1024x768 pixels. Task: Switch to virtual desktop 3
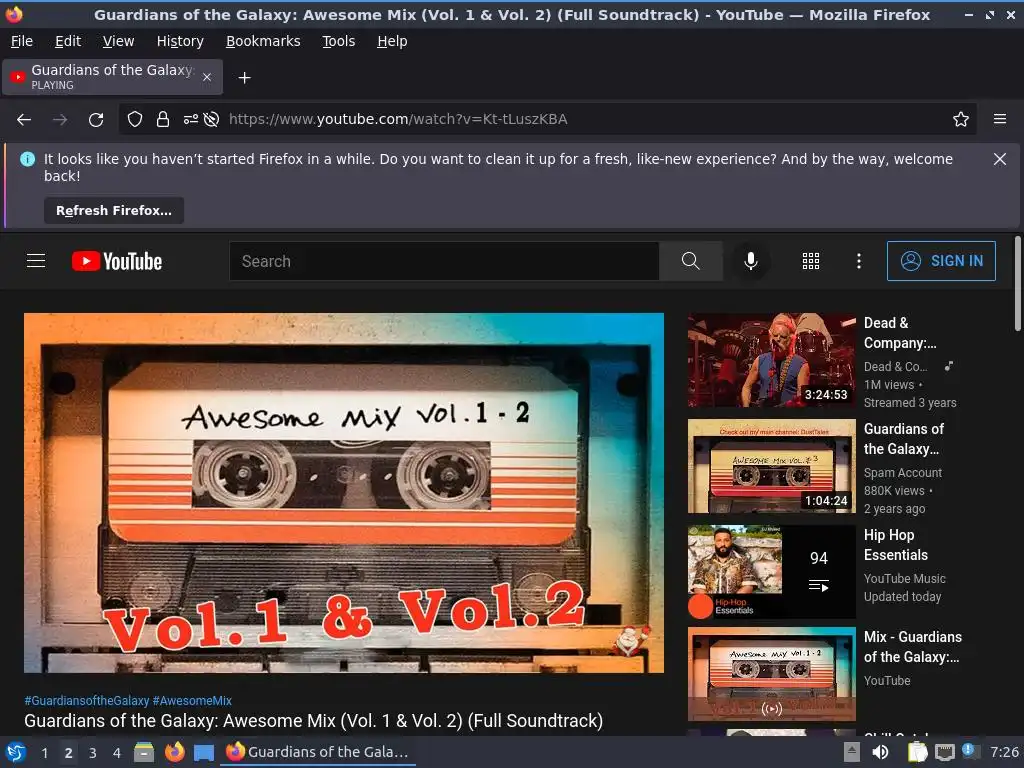(93, 753)
